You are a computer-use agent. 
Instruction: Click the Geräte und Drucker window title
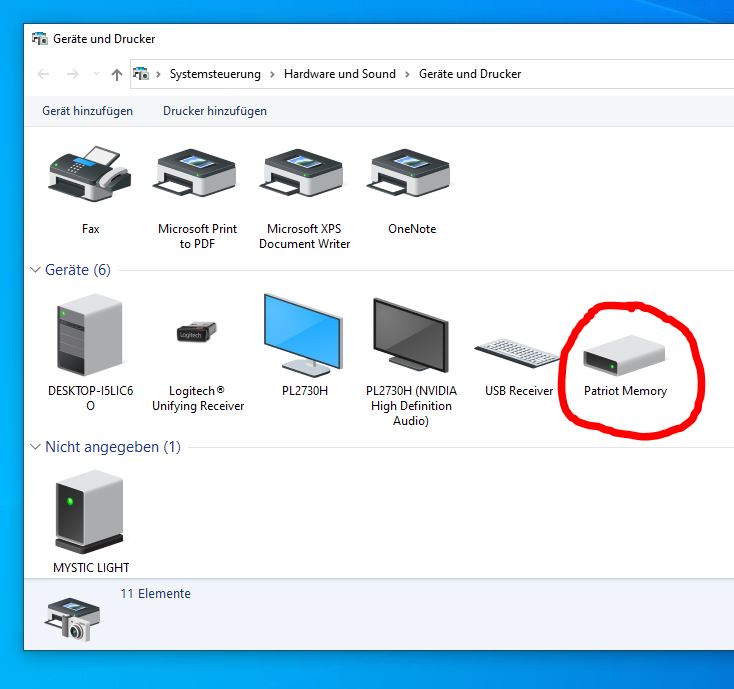104,39
